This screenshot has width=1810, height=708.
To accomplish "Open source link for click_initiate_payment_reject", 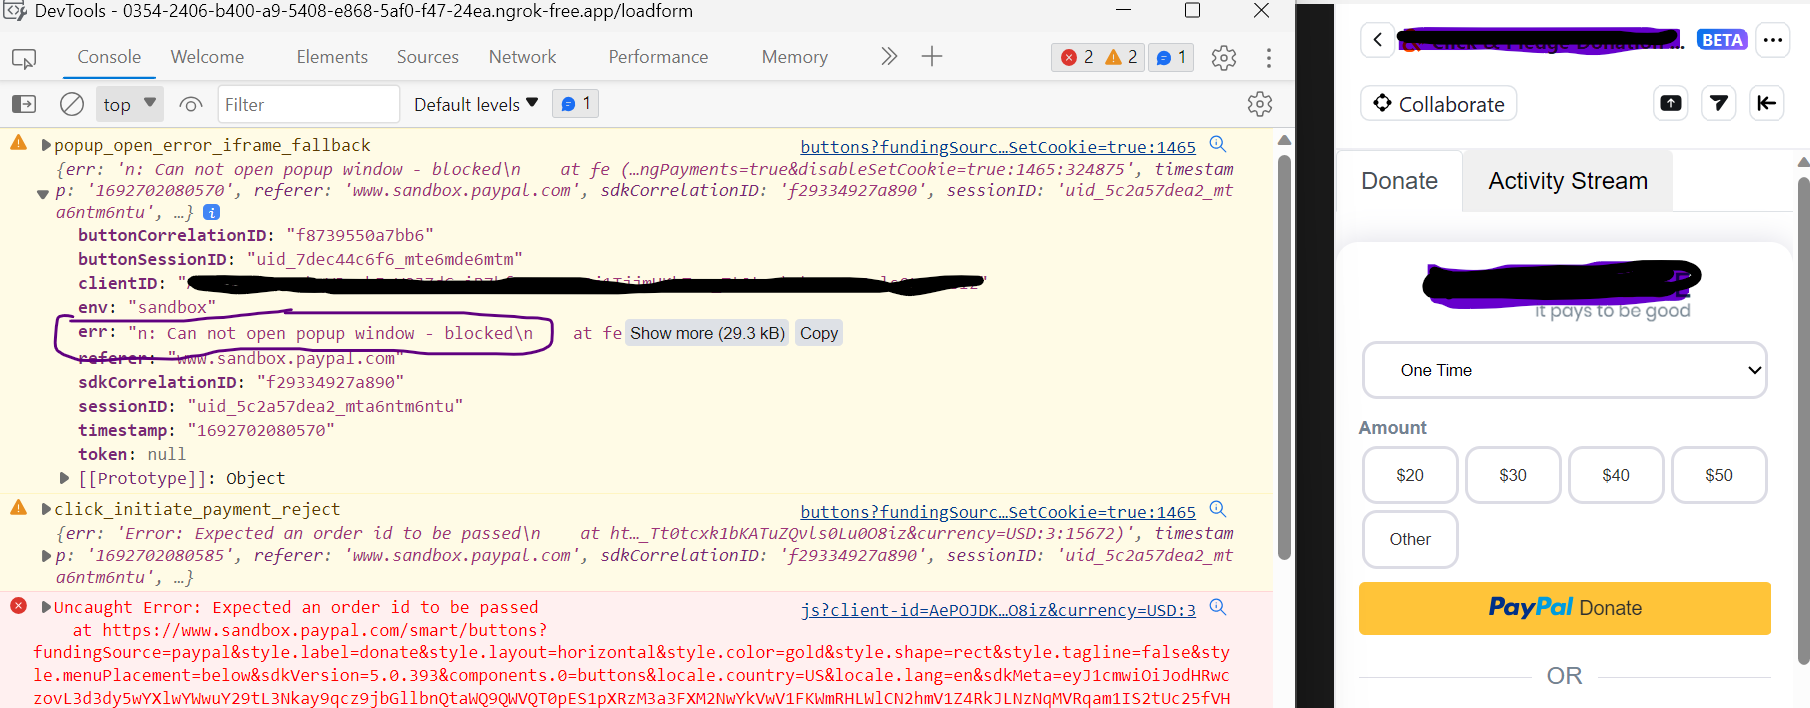I will coord(998,512).
